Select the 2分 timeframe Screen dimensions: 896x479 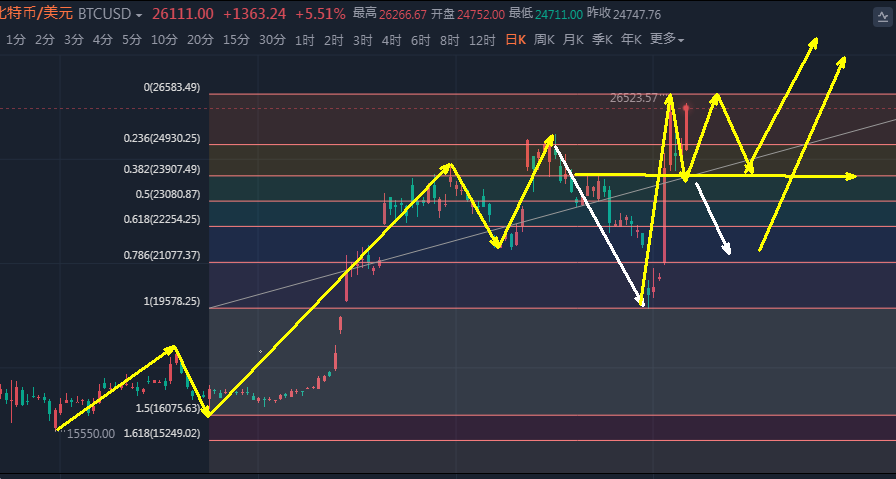coord(45,40)
